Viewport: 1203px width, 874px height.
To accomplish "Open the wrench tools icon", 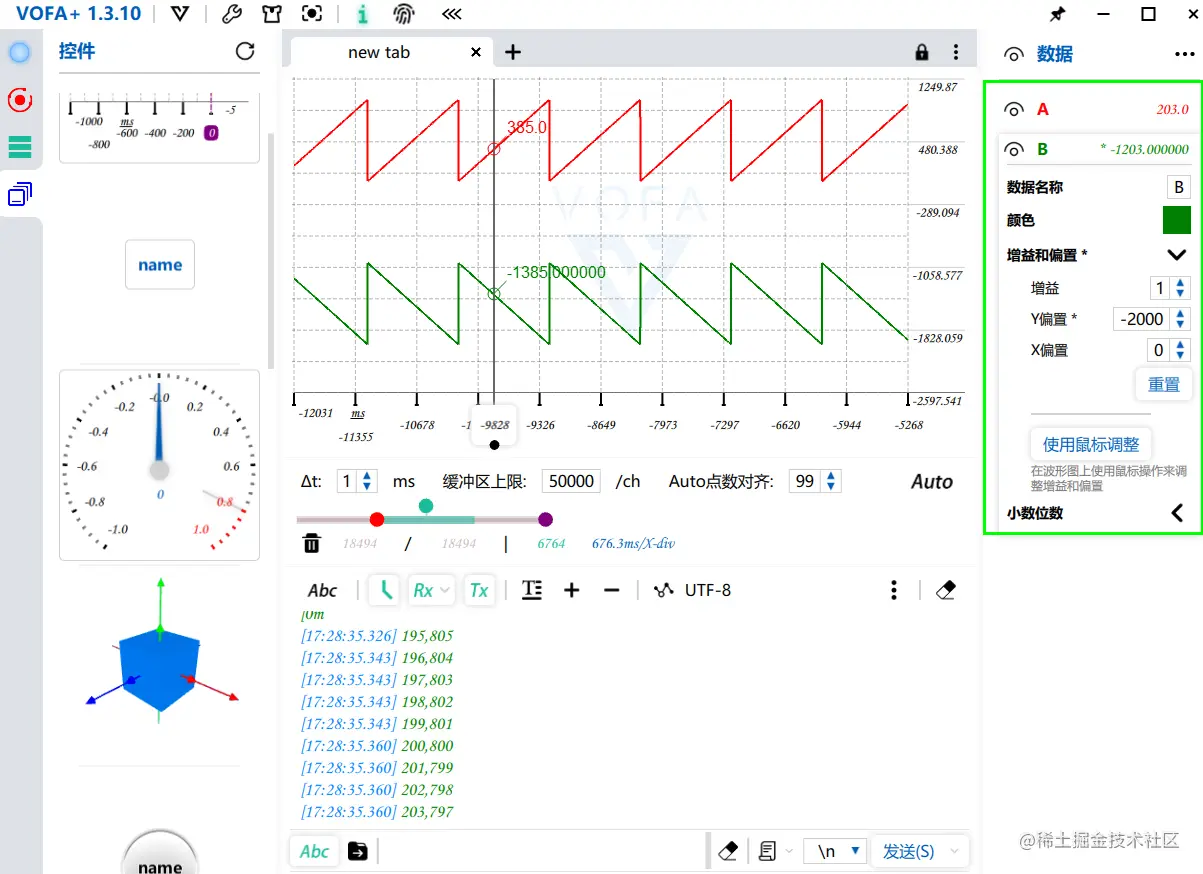I will pyautogui.click(x=231, y=14).
